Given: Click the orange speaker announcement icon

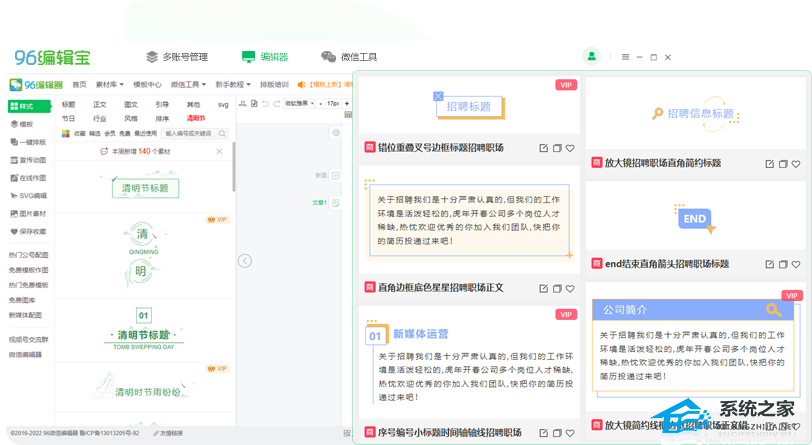Looking at the screenshot, I should click(x=301, y=84).
